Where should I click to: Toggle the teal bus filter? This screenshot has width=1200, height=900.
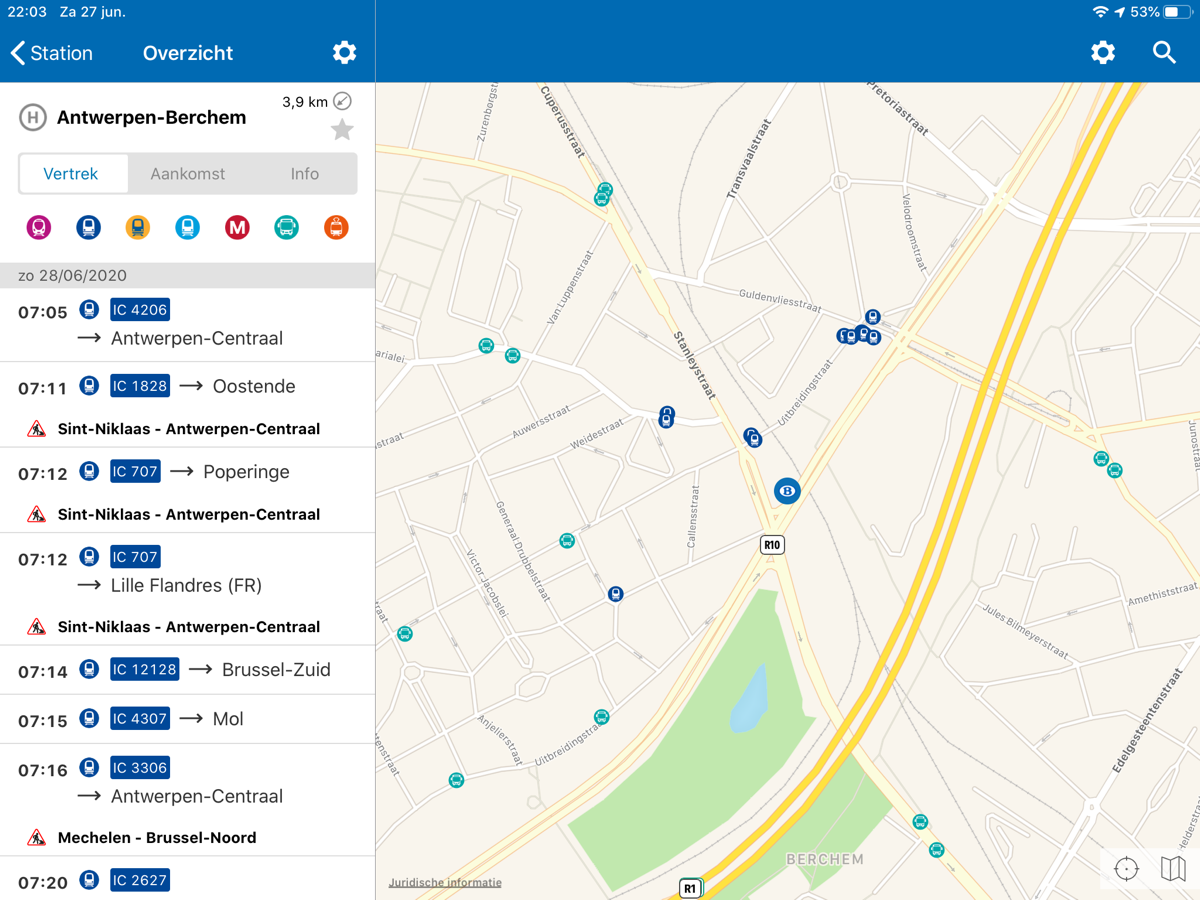coord(286,228)
